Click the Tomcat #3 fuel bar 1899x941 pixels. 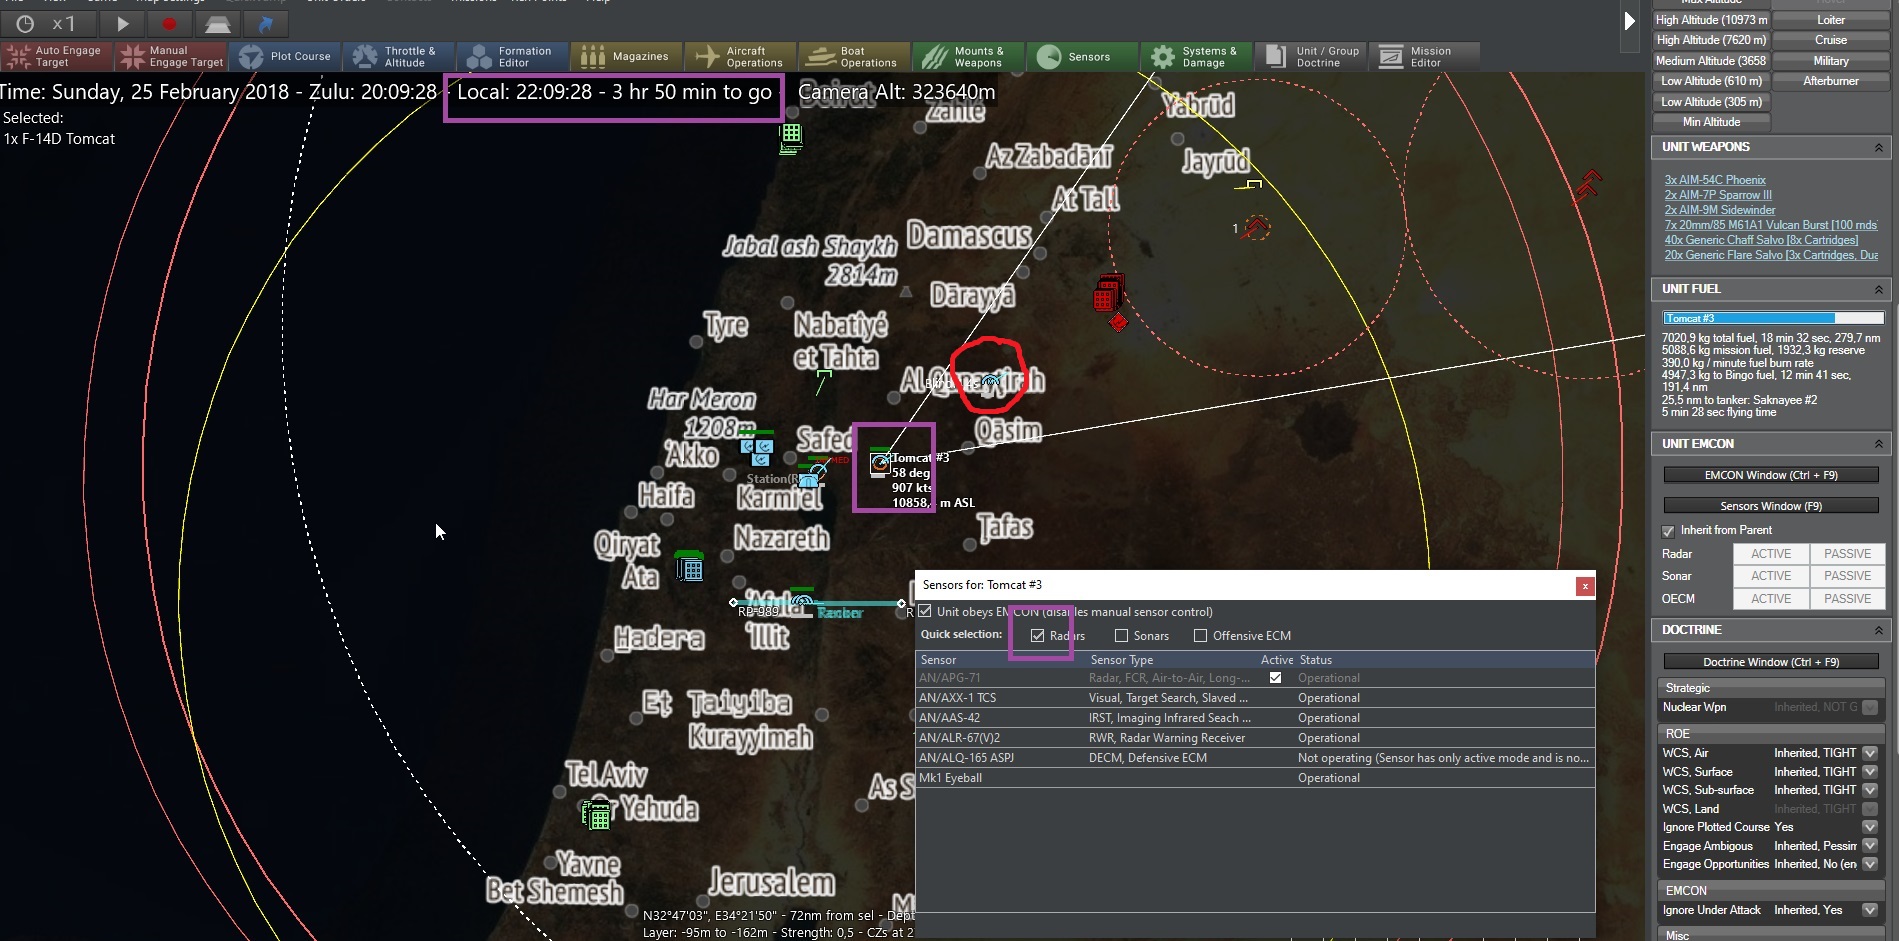tap(1773, 318)
